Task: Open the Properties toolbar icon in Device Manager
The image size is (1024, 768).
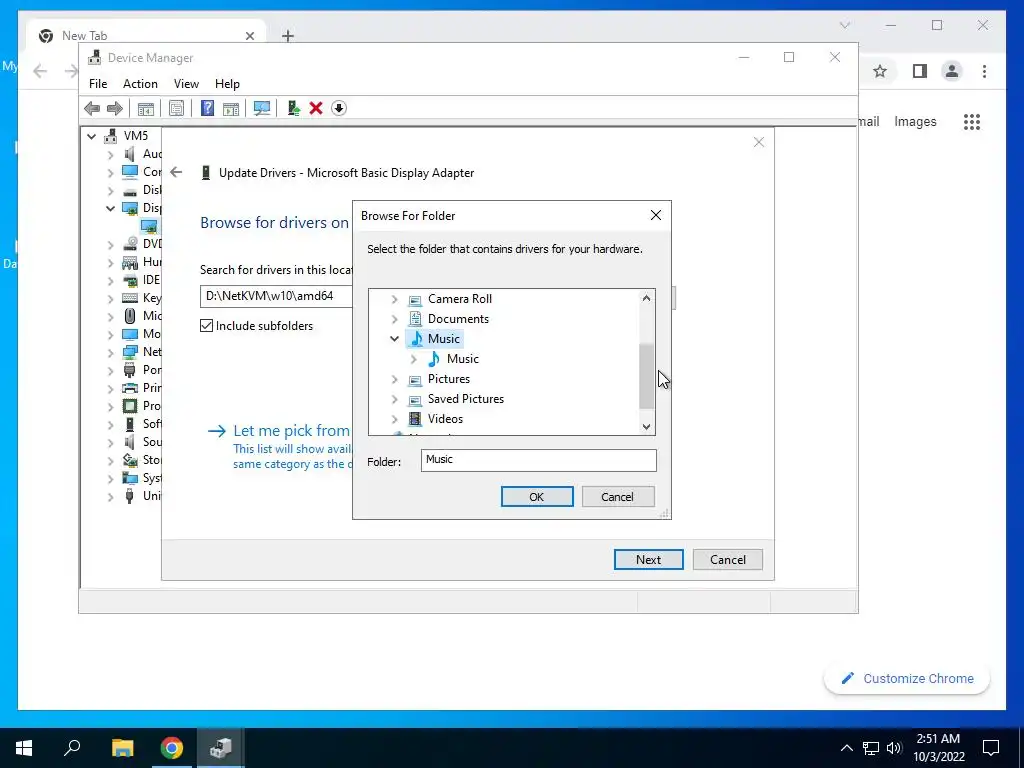Action: point(176,108)
